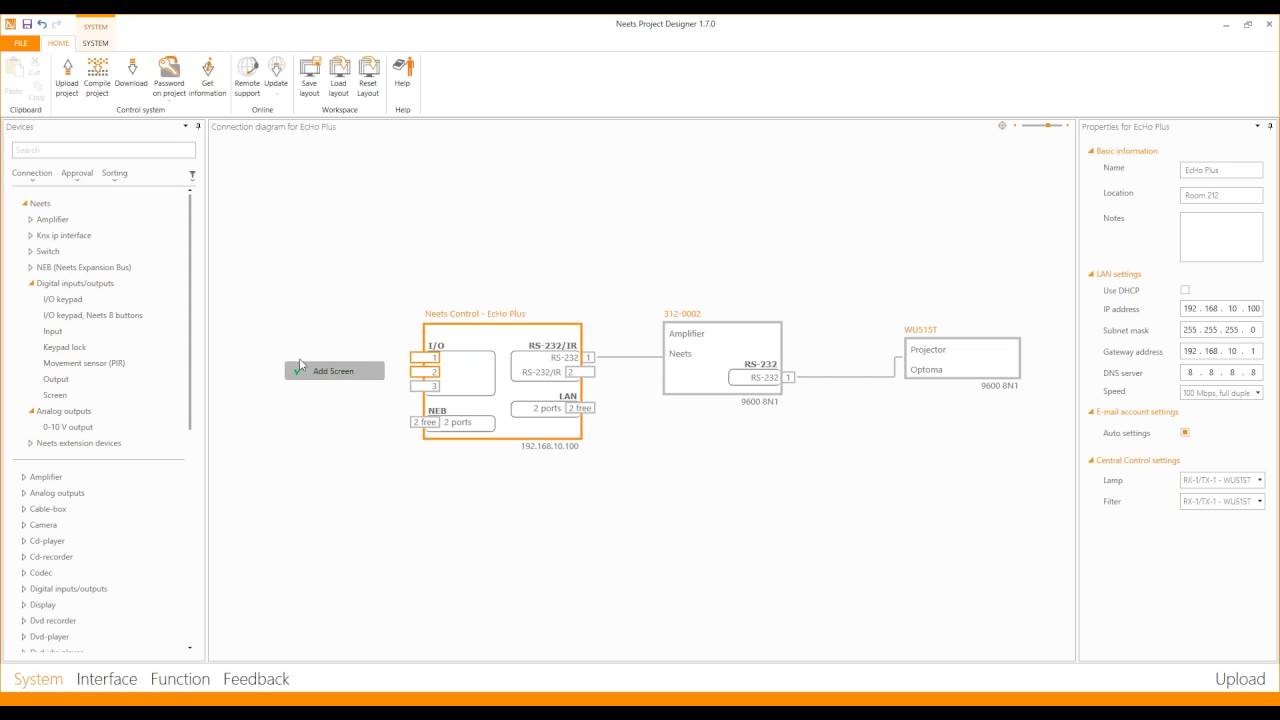Screen dimensions: 1280x720
Task: Open the Approval filter in Devices
Action: click(x=77, y=173)
